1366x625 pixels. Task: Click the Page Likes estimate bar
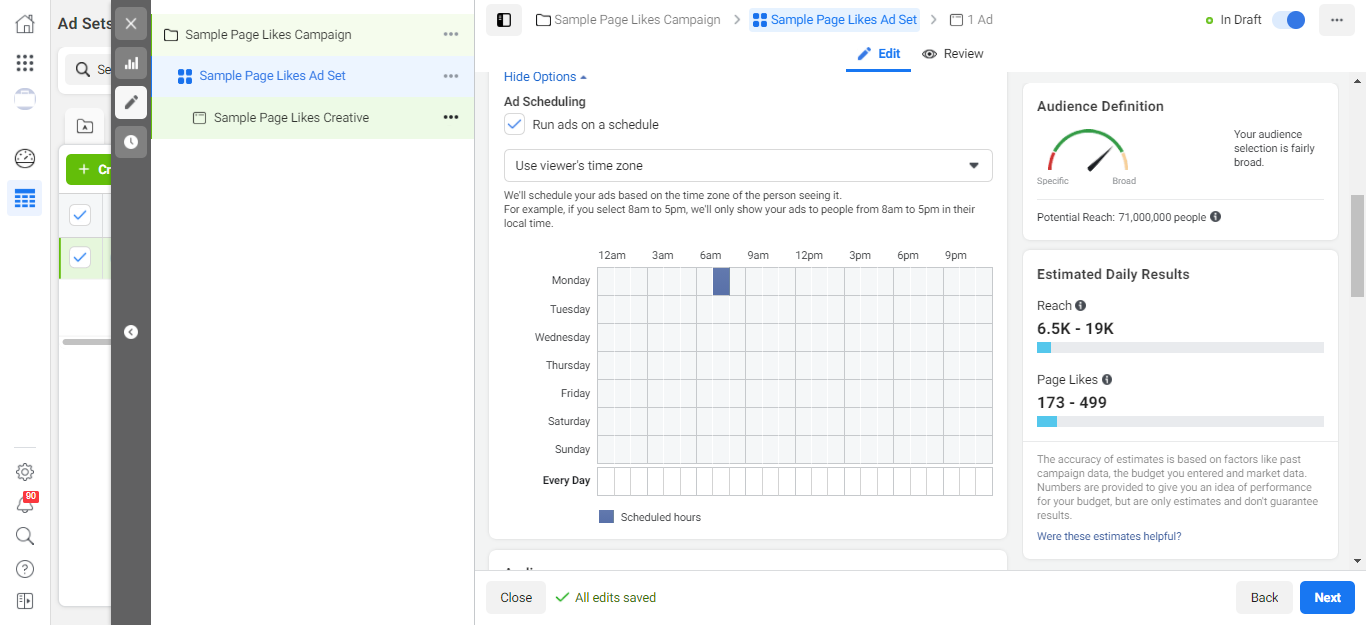[1180, 422]
